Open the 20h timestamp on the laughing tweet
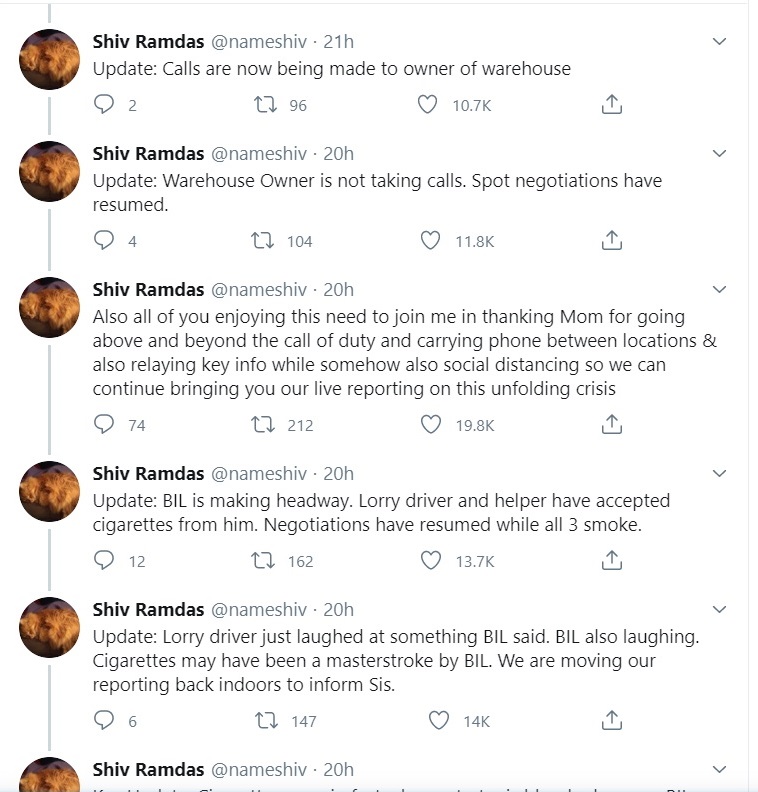The width and height of the screenshot is (758, 792). [x=338, y=610]
